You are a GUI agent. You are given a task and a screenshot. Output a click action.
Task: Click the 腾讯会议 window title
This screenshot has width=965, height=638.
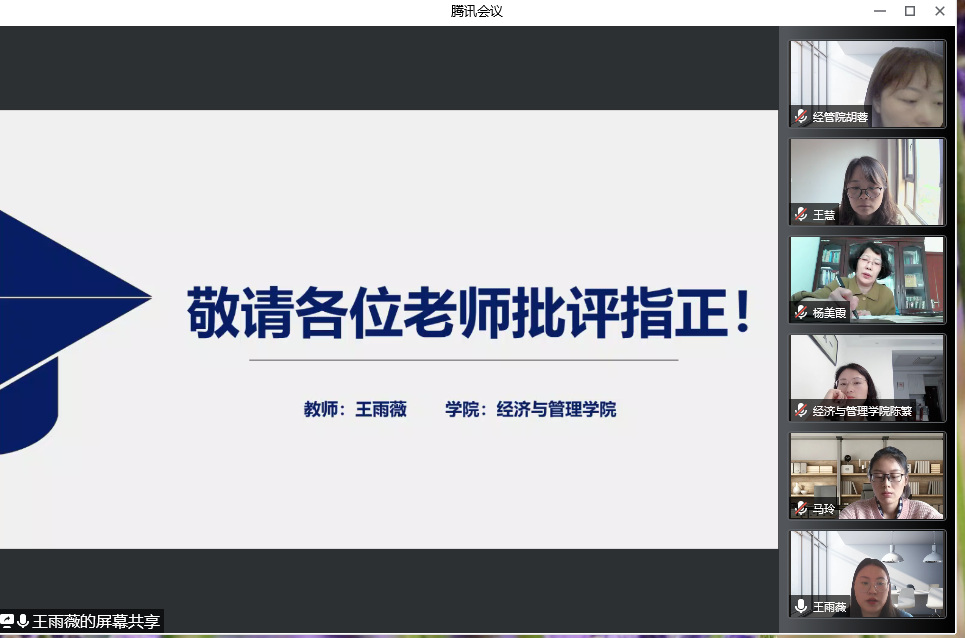476,11
